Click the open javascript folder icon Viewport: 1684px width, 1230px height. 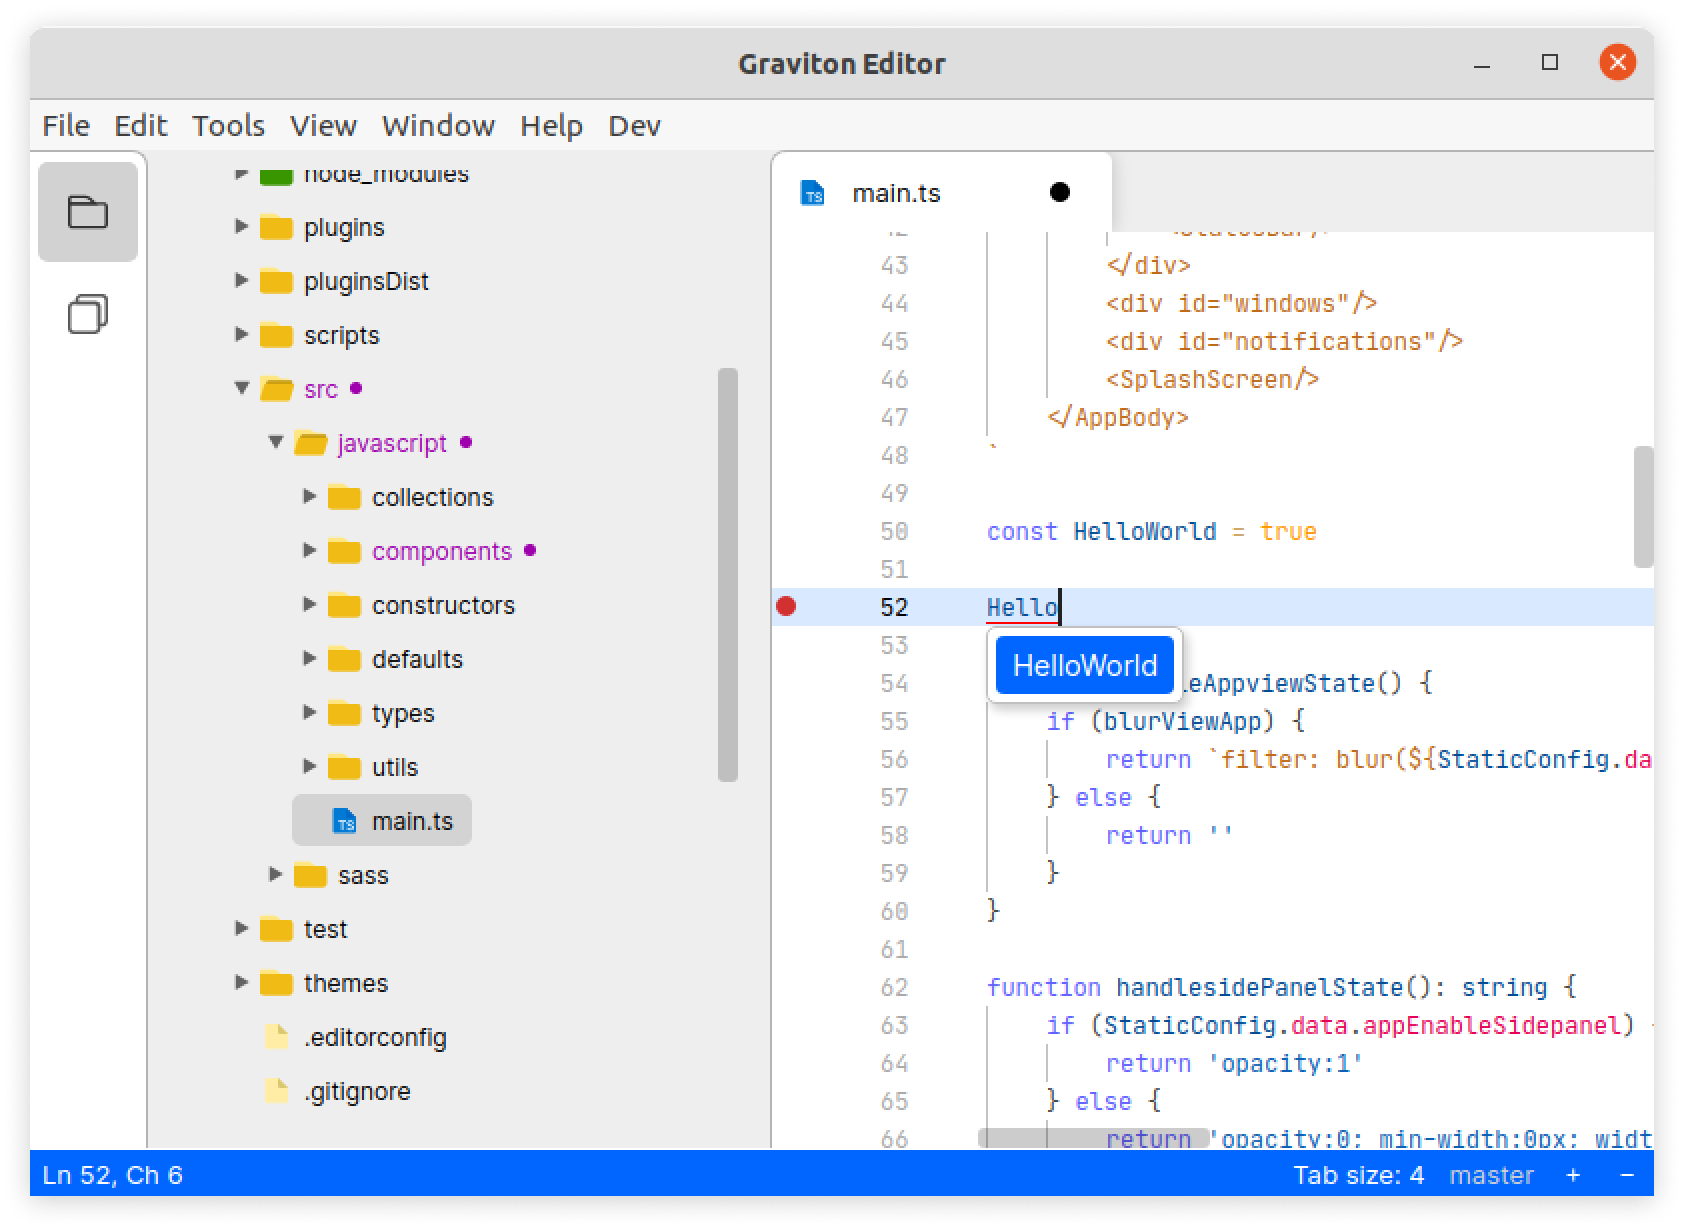click(x=311, y=443)
